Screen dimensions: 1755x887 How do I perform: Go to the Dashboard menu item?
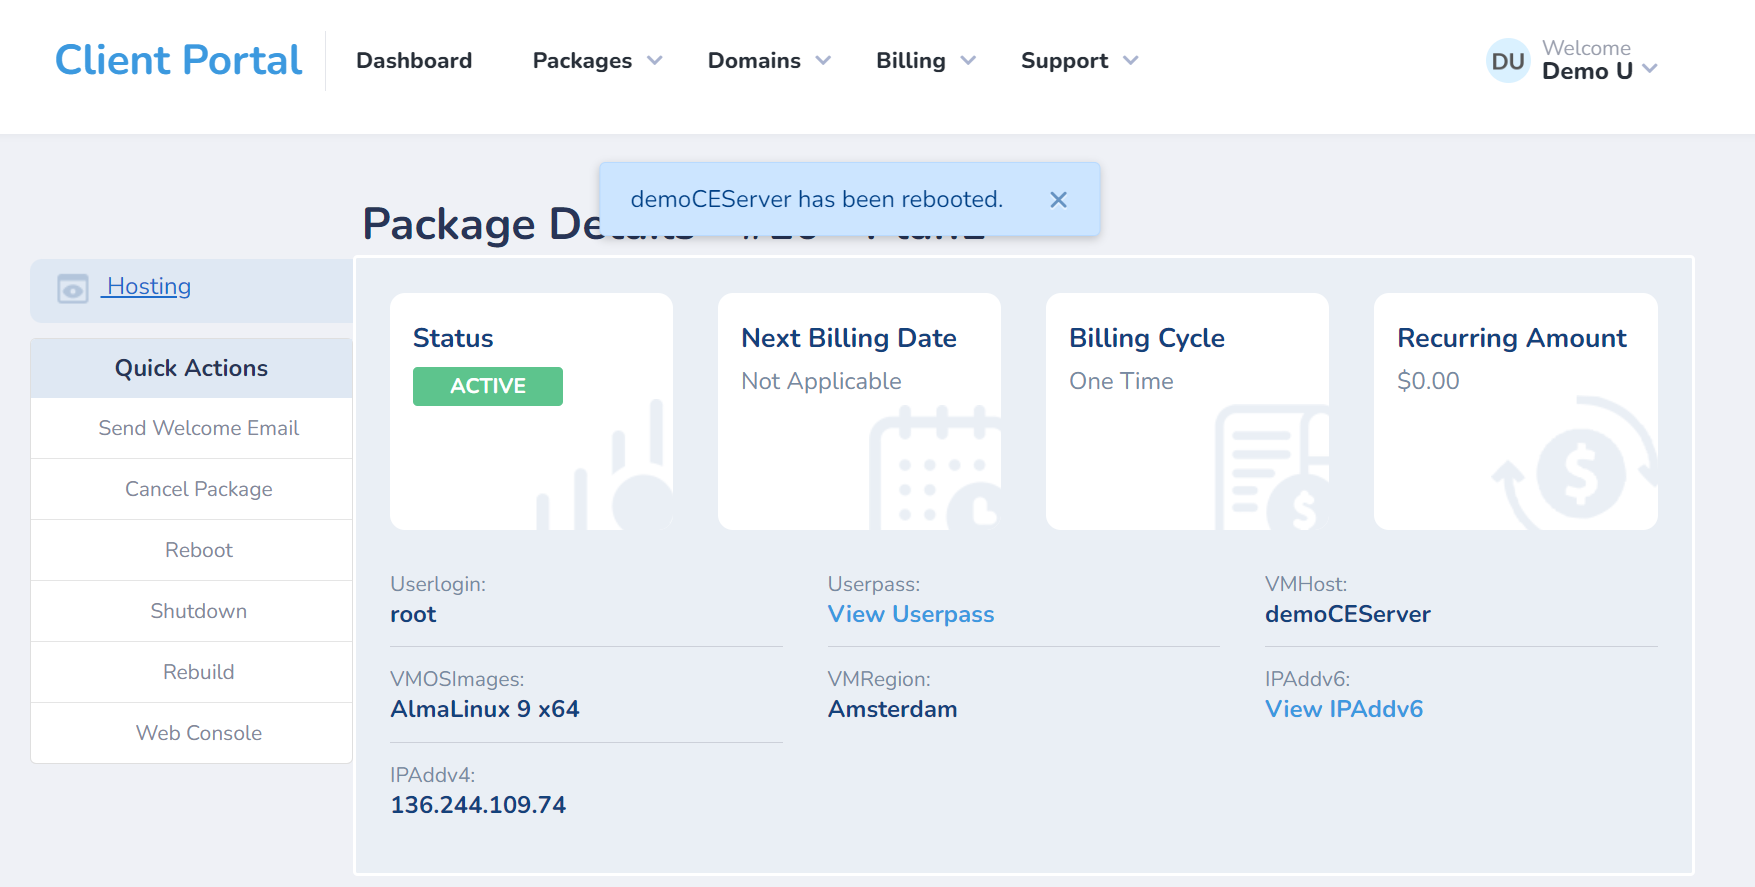(414, 61)
